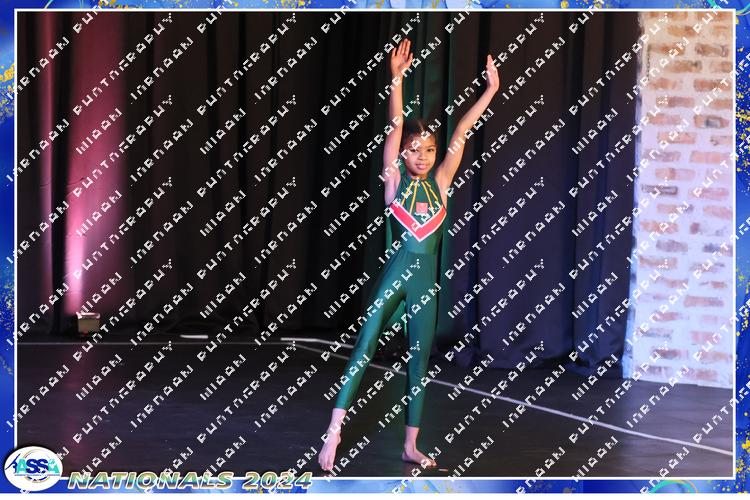Click the dancer's green leotard chest emblem
This screenshot has height=500, width=750.
coord(421,207)
